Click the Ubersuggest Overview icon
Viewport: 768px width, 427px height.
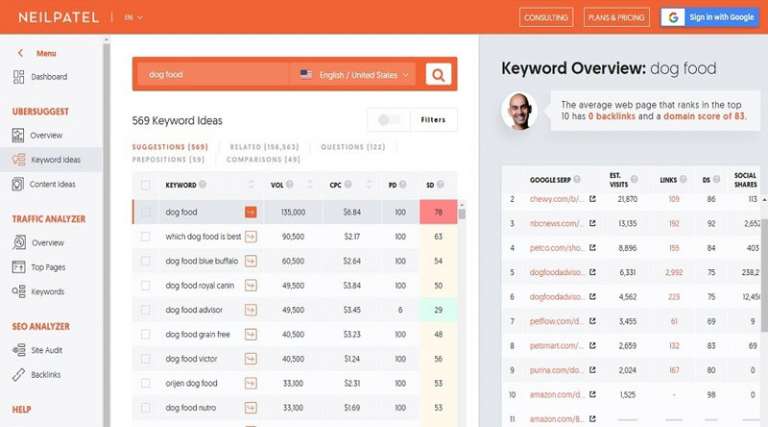(x=18, y=136)
